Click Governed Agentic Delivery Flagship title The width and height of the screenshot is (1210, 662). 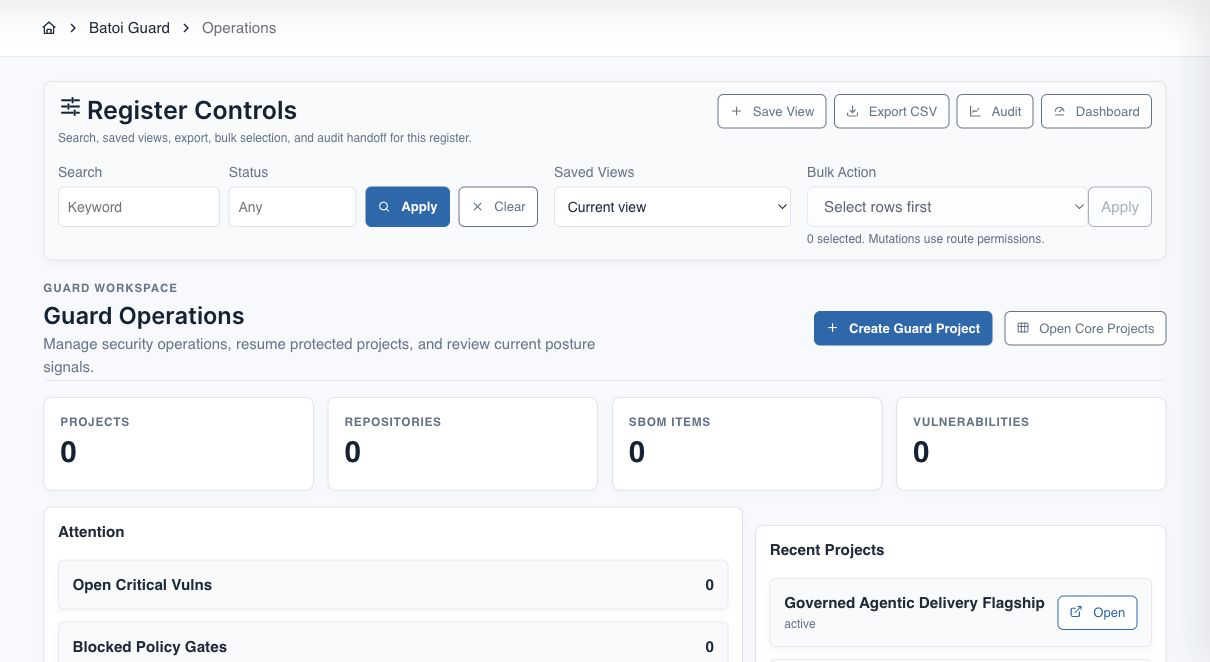pos(914,603)
